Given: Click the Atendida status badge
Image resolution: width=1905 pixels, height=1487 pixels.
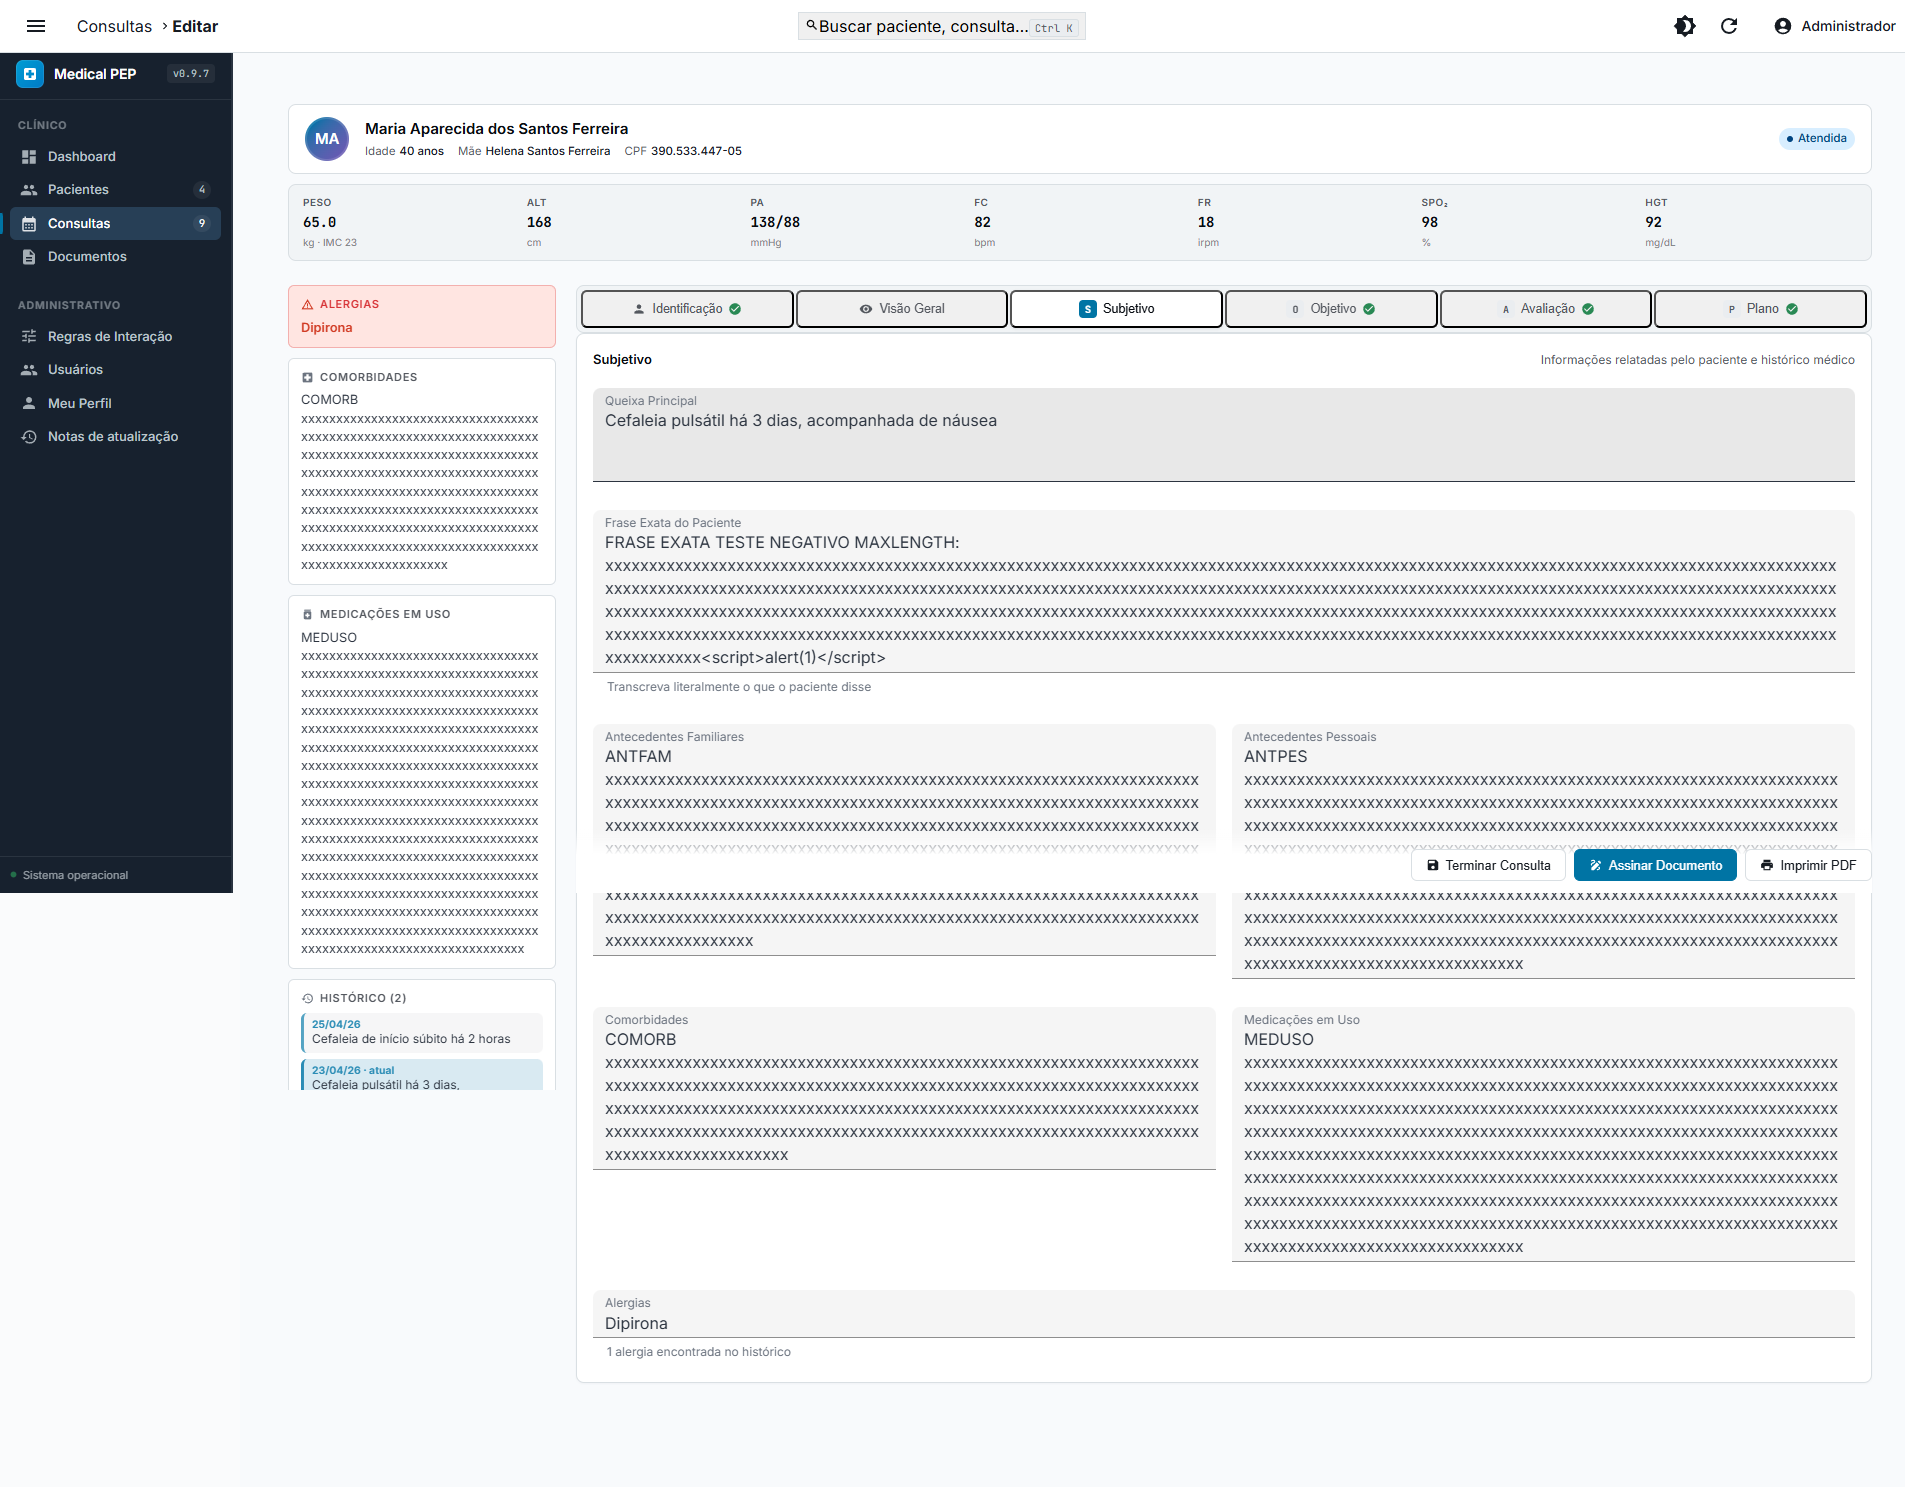Looking at the screenshot, I should [x=1816, y=139].
